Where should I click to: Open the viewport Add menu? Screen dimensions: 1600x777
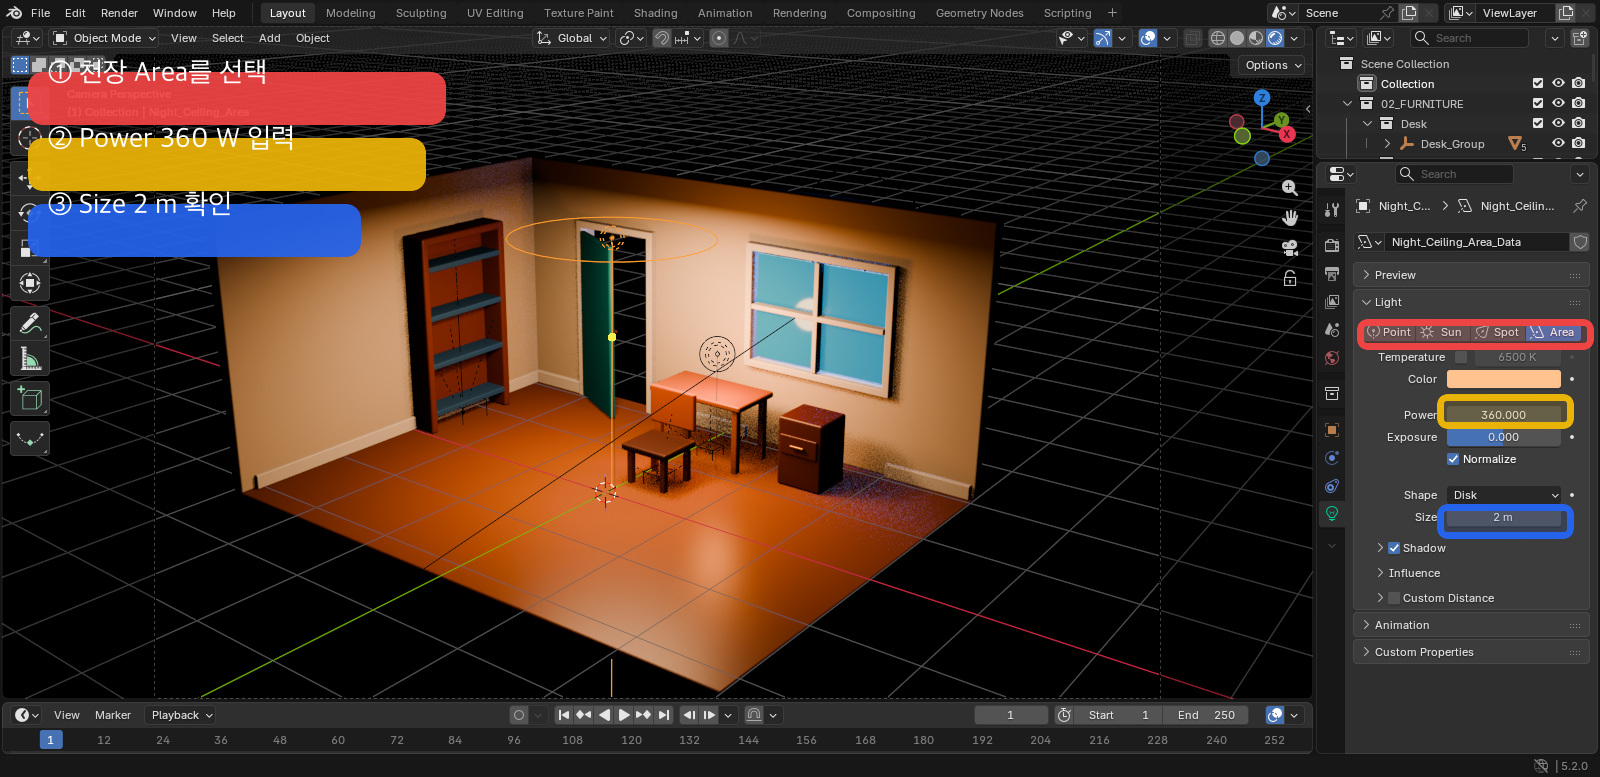(x=270, y=38)
